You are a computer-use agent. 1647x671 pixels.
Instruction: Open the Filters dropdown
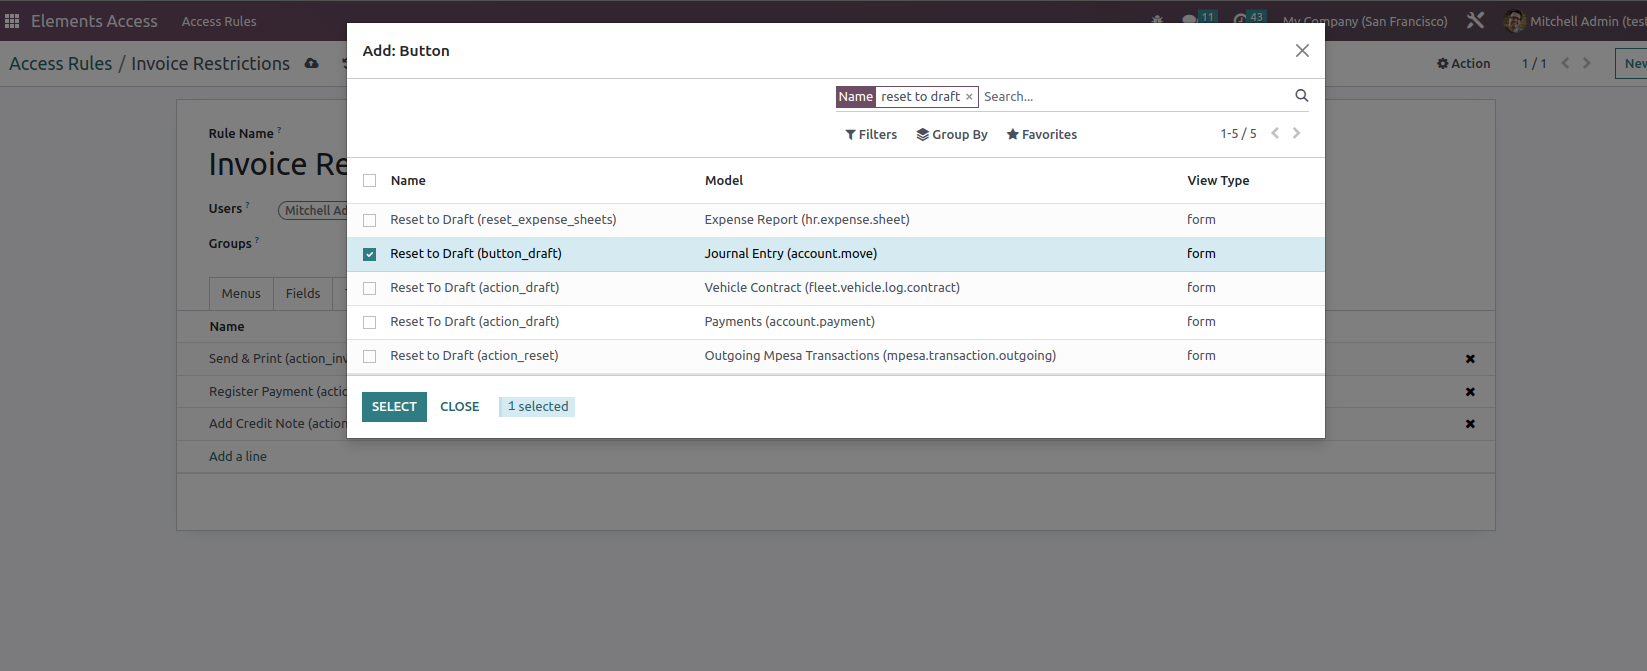tap(871, 135)
